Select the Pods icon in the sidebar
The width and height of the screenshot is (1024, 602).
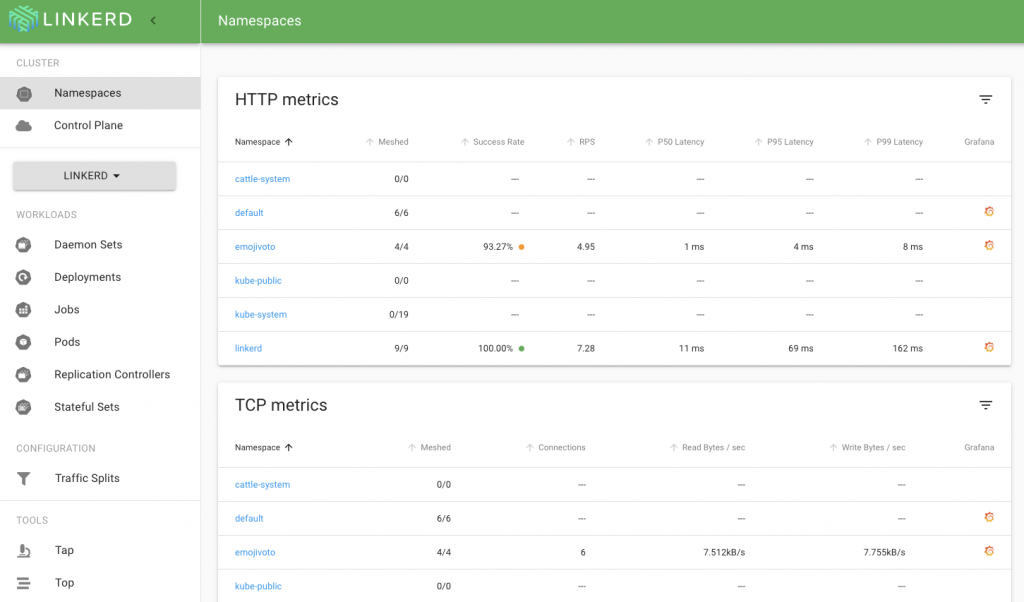[24, 341]
